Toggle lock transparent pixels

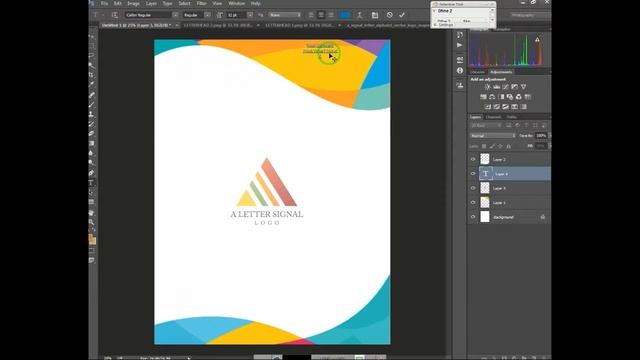484,146
